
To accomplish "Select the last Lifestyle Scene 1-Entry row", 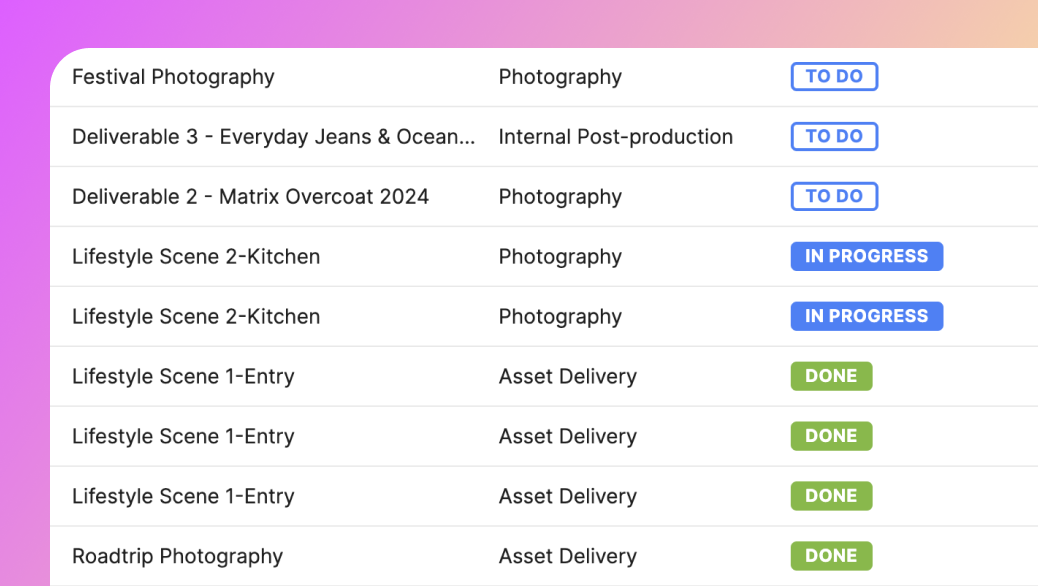I will coord(183,496).
